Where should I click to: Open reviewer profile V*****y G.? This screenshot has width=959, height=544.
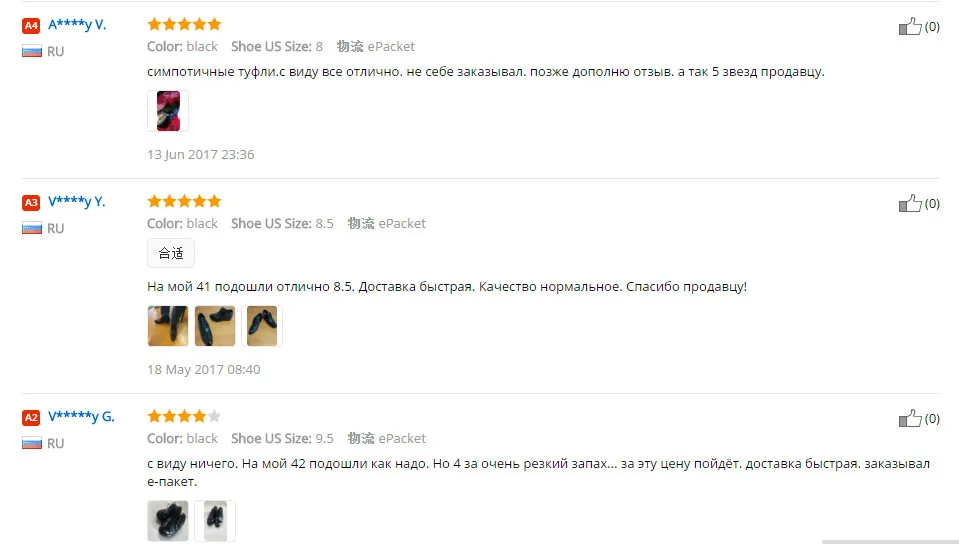pos(81,417)
